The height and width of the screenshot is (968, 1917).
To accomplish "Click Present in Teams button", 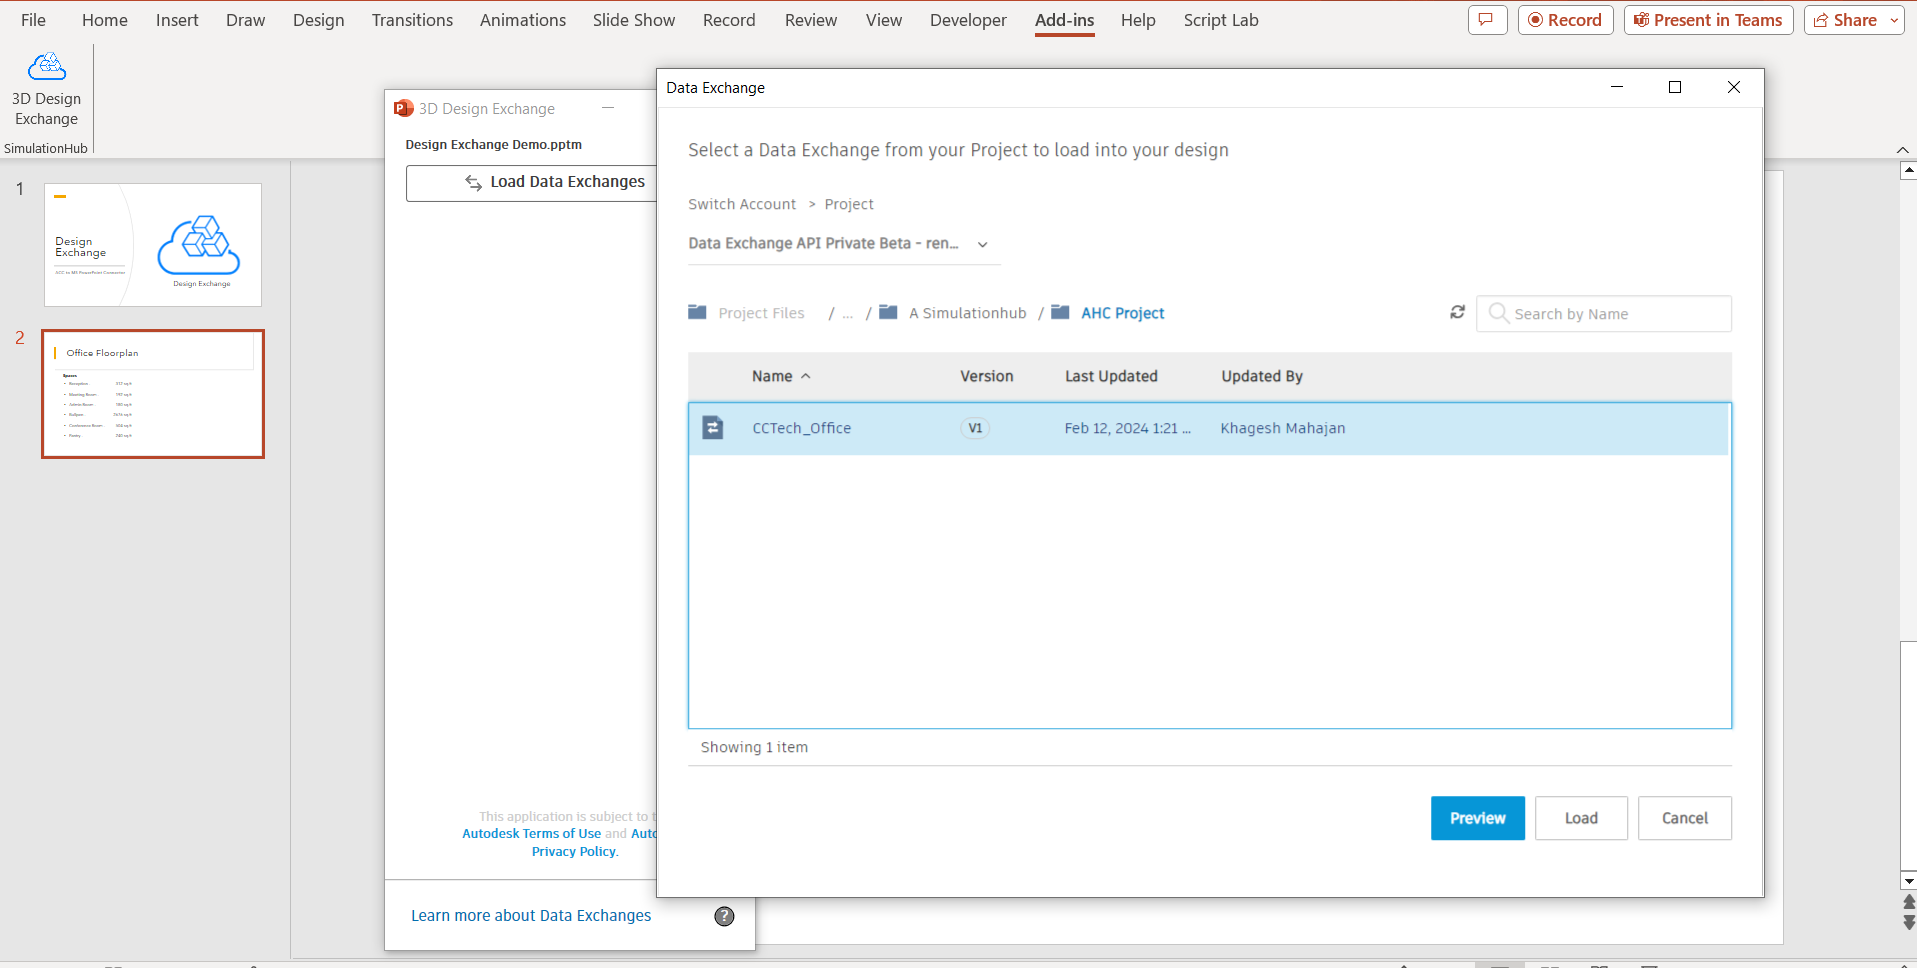I will (x=1708, y=20).
